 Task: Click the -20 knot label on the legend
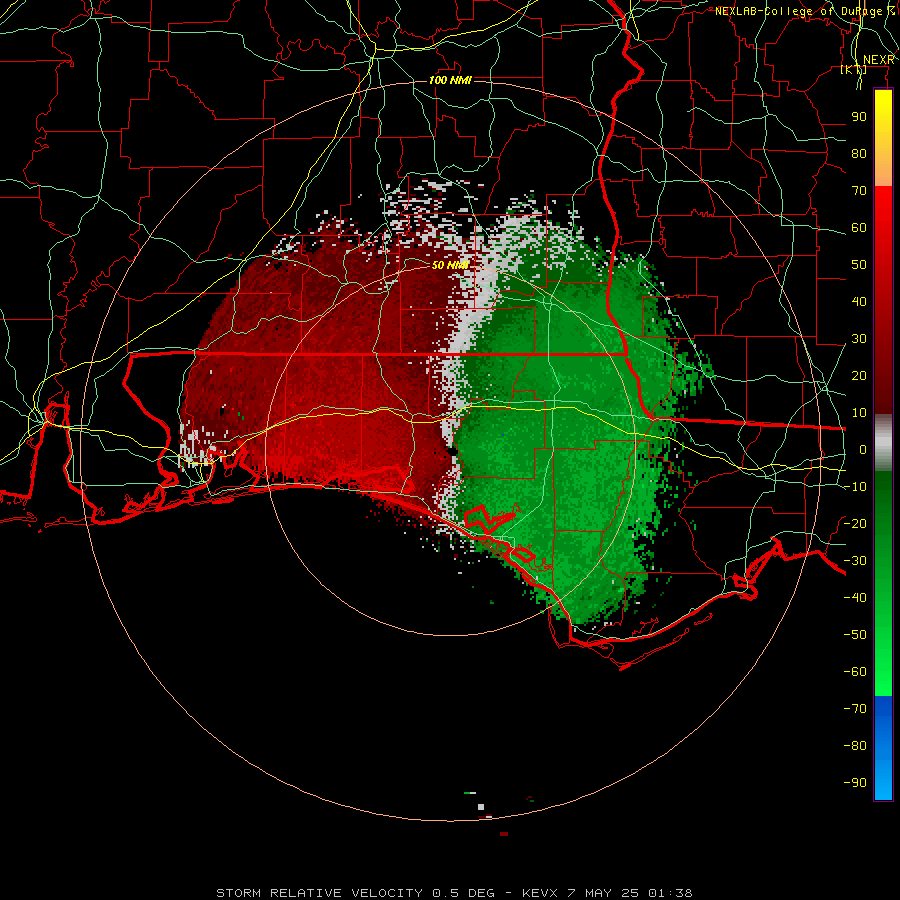[855, 524]
